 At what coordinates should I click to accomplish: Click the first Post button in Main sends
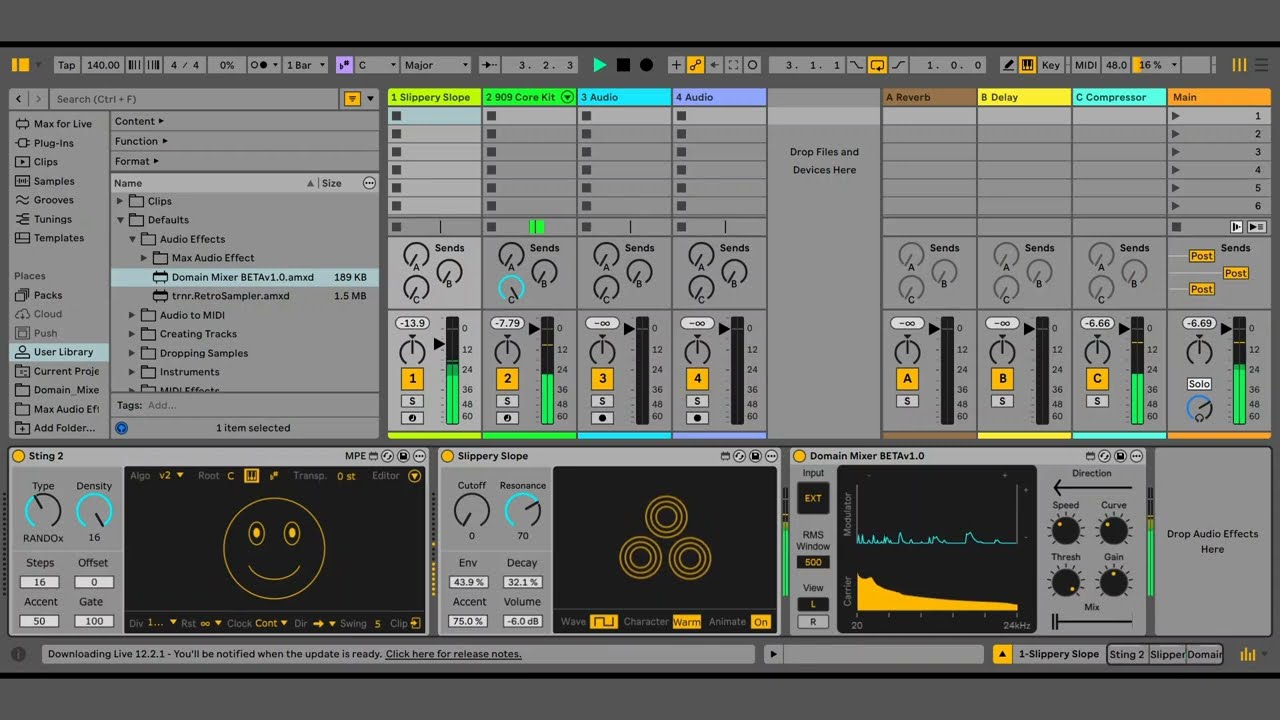pos(1202,256)
